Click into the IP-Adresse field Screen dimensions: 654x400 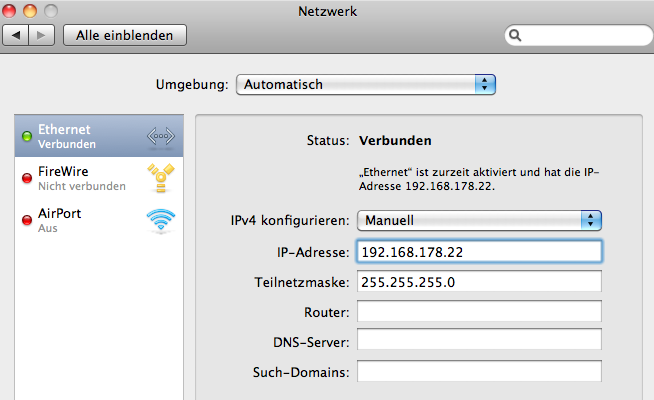pos(479,251)
